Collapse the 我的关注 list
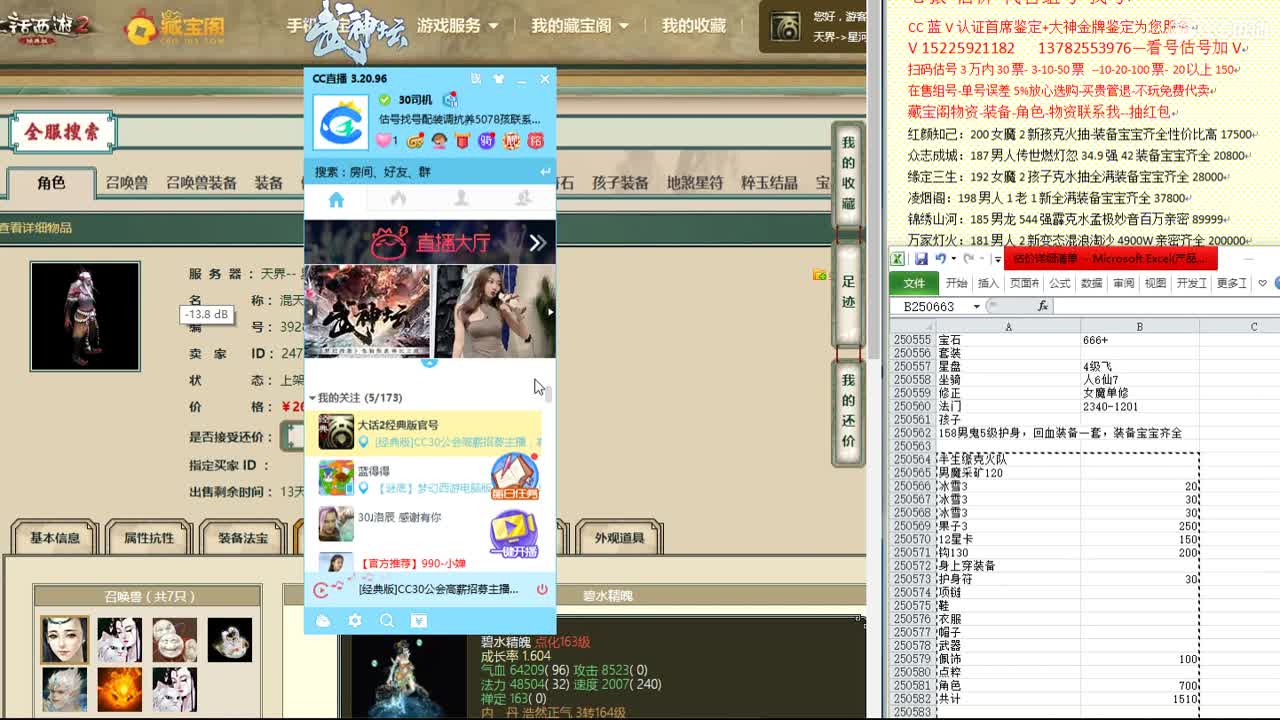This screenshot has height=720, width=1280. (313, 398)
